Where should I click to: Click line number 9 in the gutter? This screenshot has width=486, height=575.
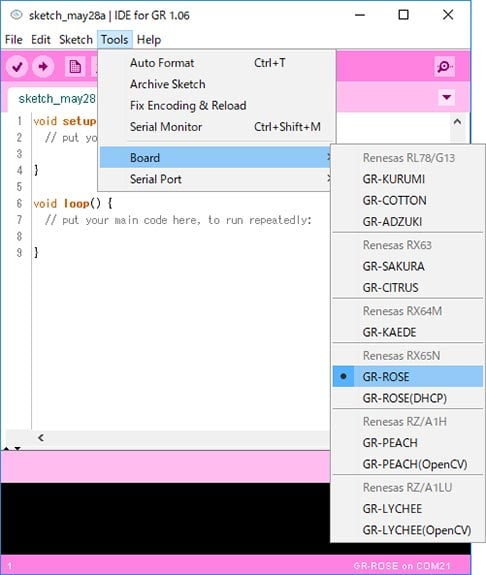click(x=19, y=252)
